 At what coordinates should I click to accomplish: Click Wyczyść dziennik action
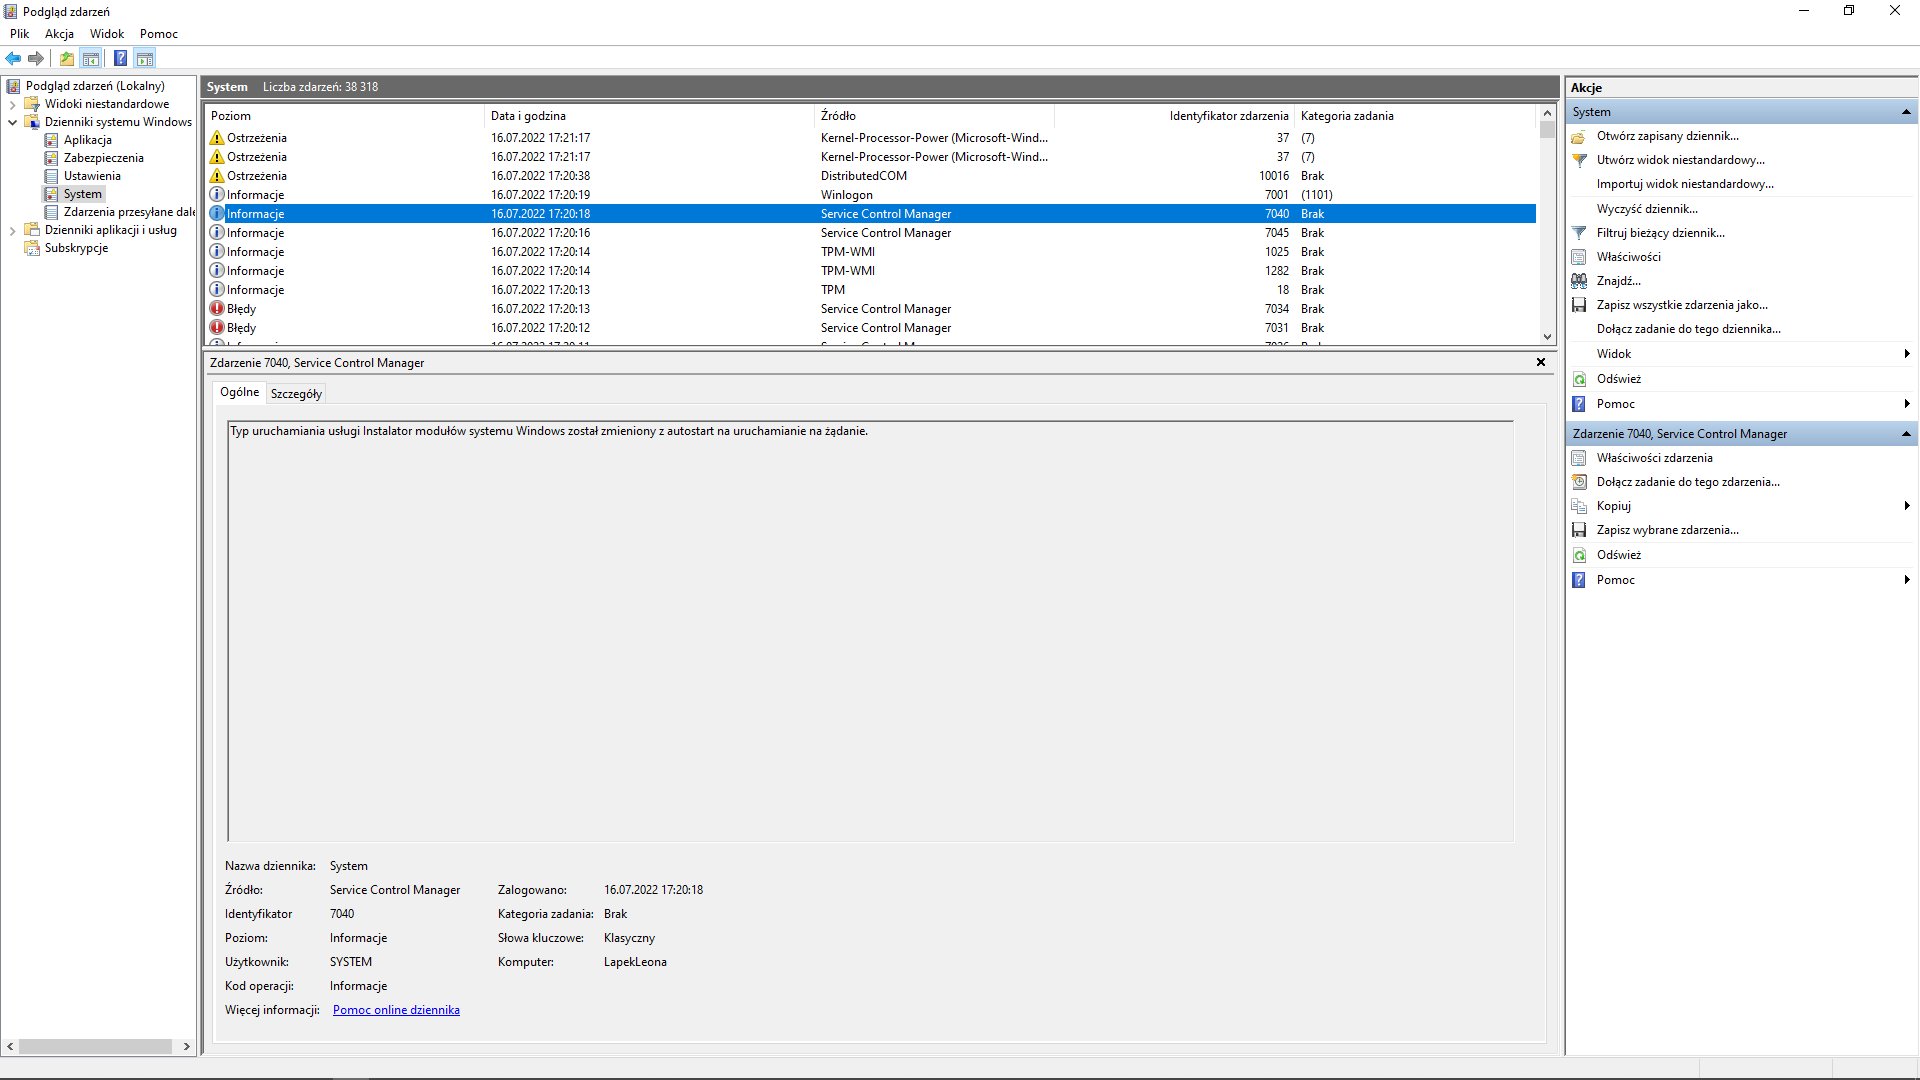(x=1647, y=209)
